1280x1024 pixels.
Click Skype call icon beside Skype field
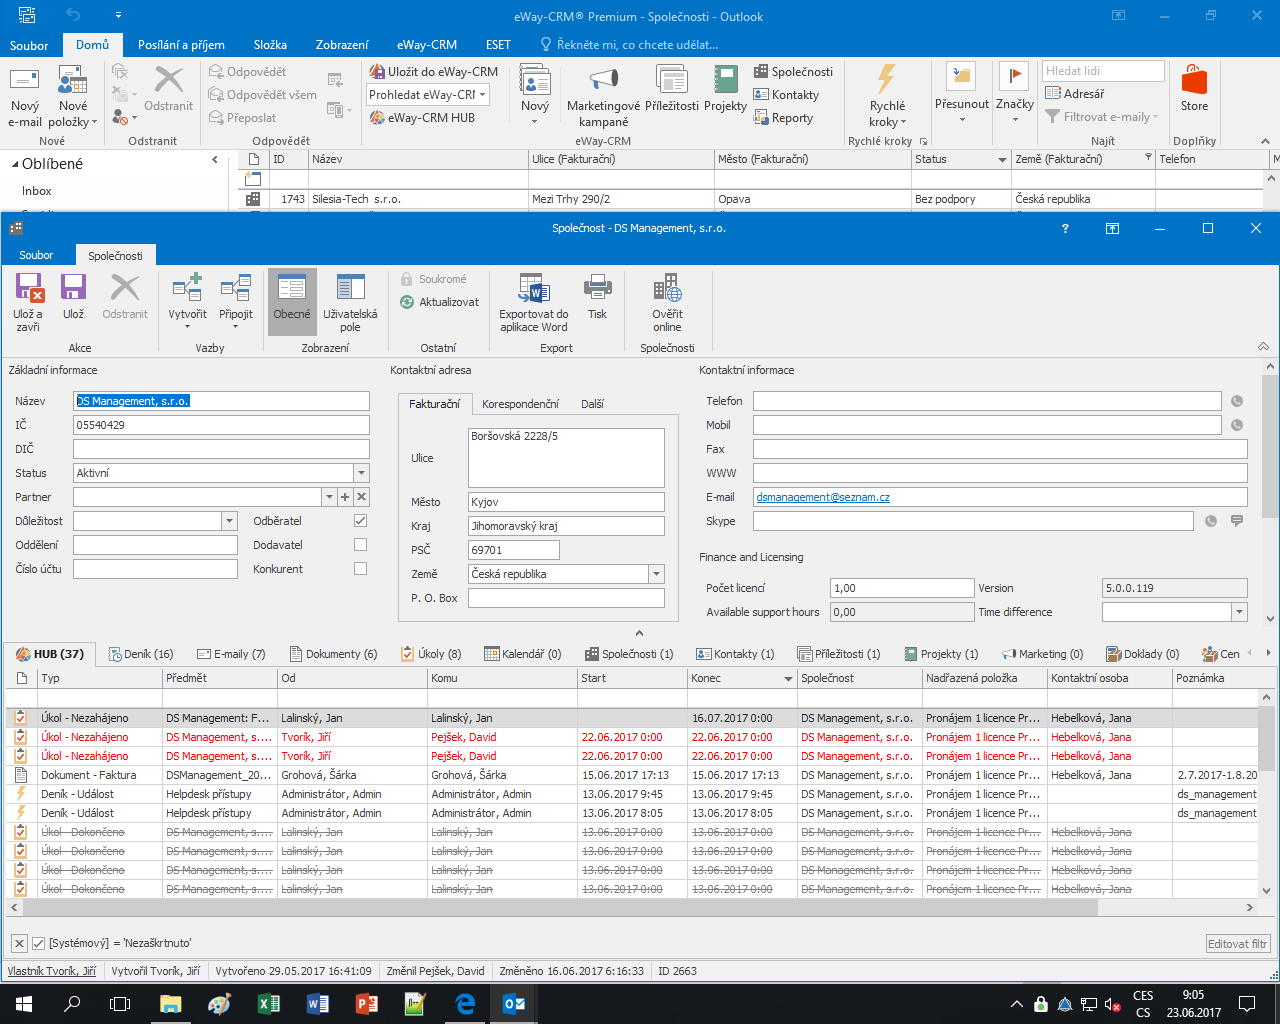coord(1211,521)
